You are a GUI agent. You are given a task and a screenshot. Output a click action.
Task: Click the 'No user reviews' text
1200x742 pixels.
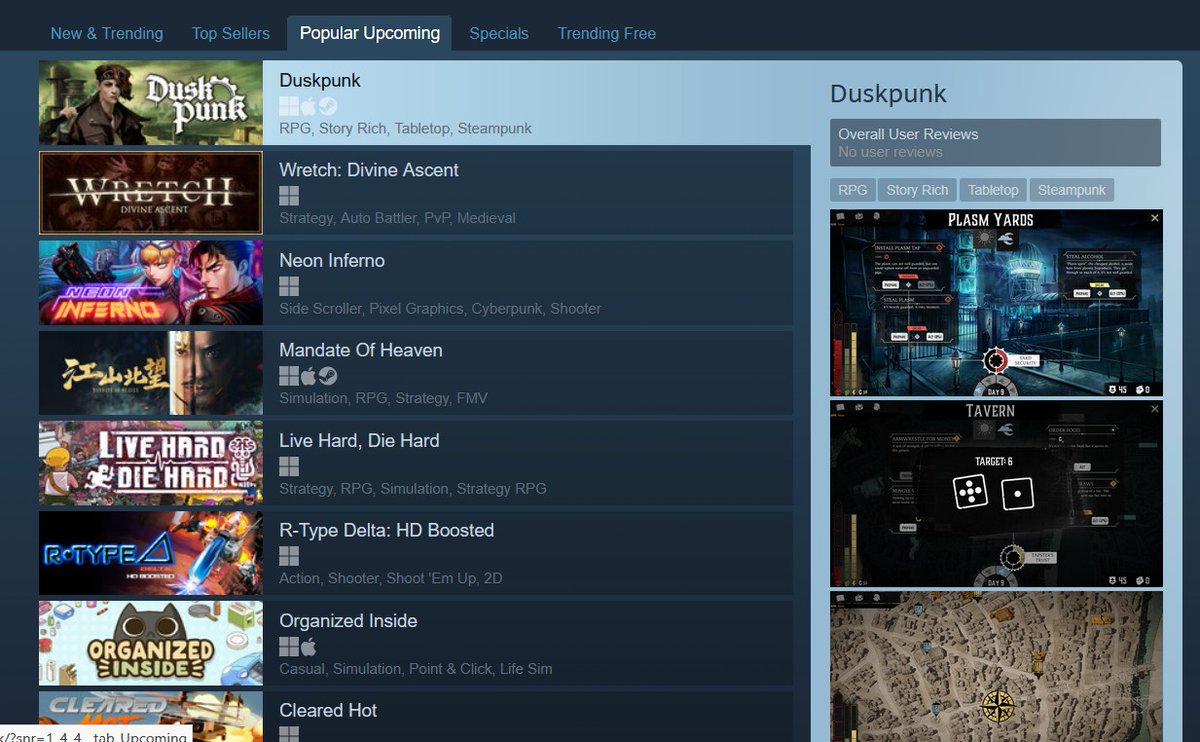coord(891,152)
